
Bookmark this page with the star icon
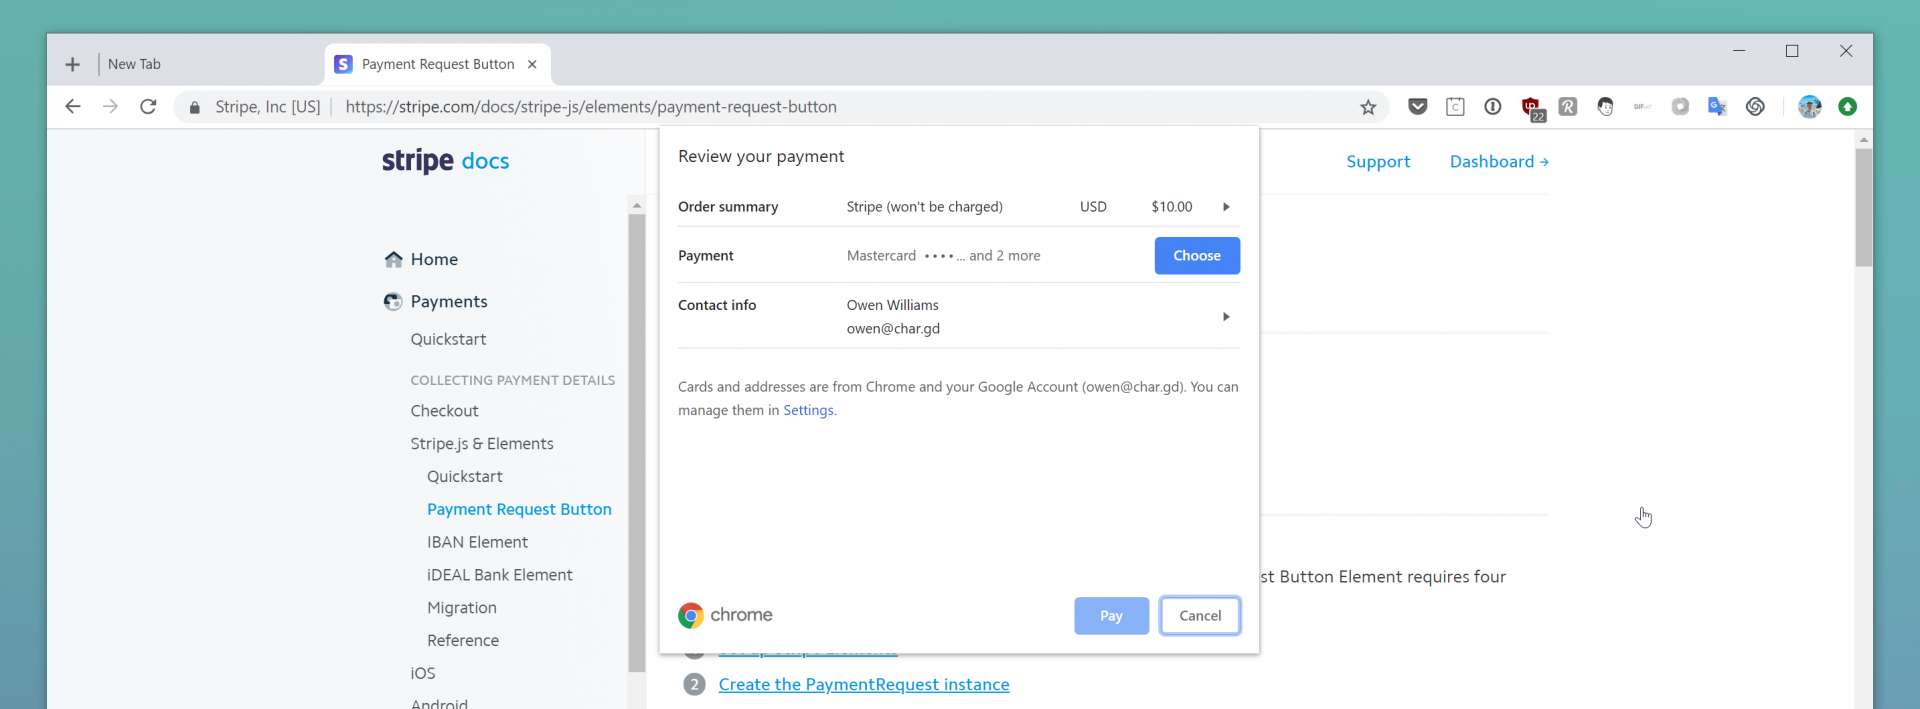[x=1368, y=107]
